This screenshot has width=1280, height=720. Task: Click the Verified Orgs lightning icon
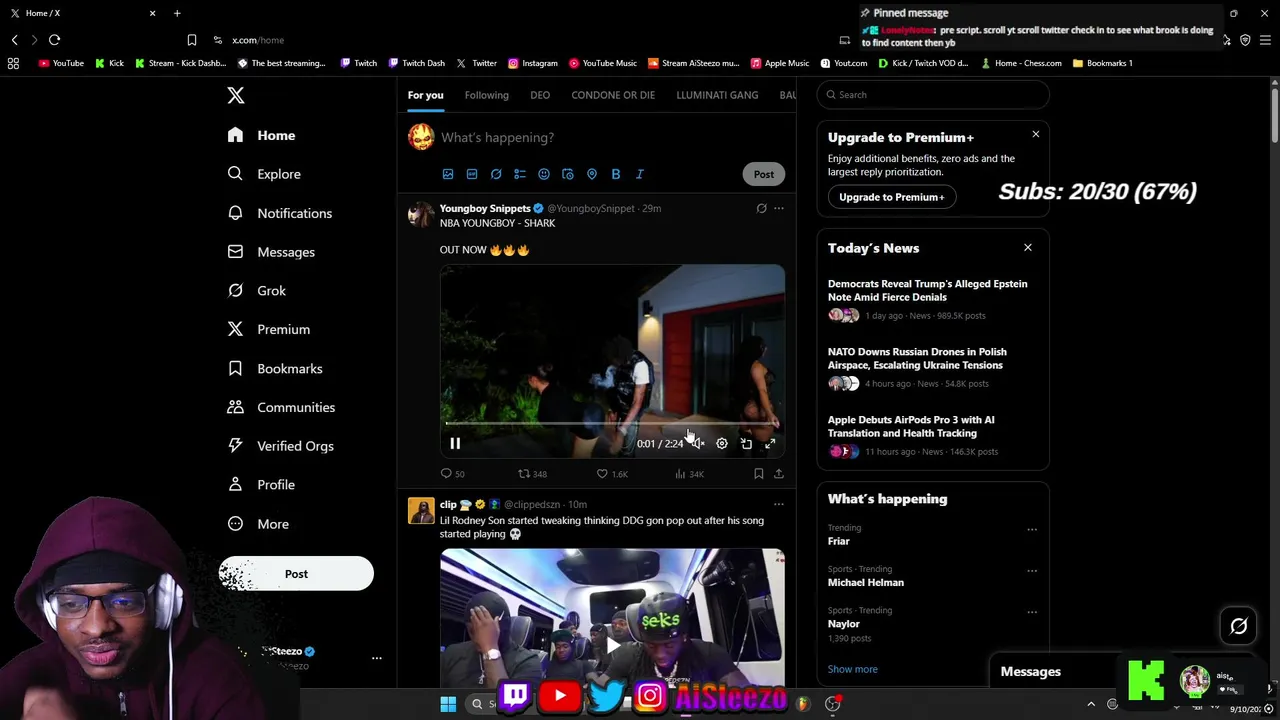pyautogui.click(x=235, y=446)
